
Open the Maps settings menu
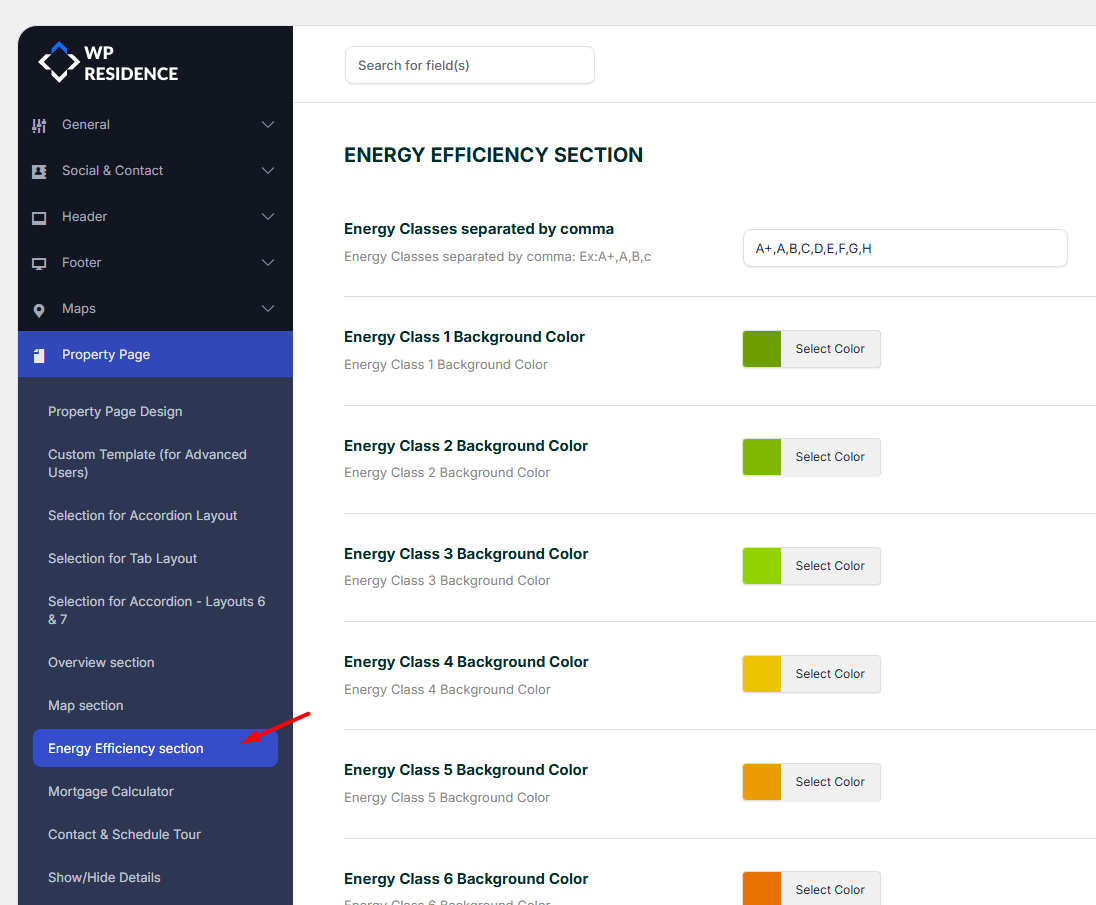coord(155,308)
